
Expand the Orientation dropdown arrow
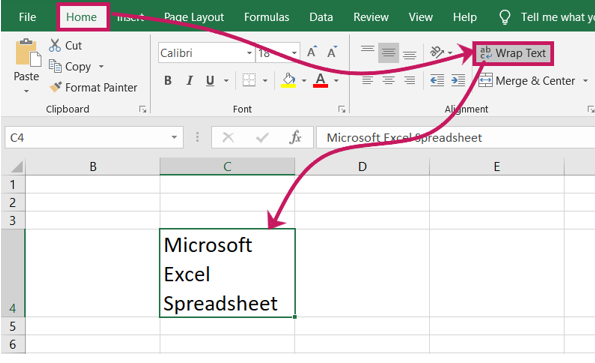point(450,52)
